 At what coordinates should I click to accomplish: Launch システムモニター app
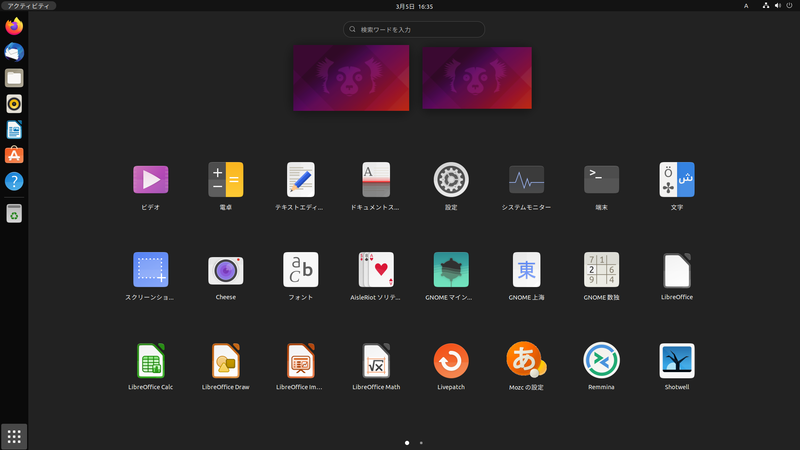[x=526, y=180]
